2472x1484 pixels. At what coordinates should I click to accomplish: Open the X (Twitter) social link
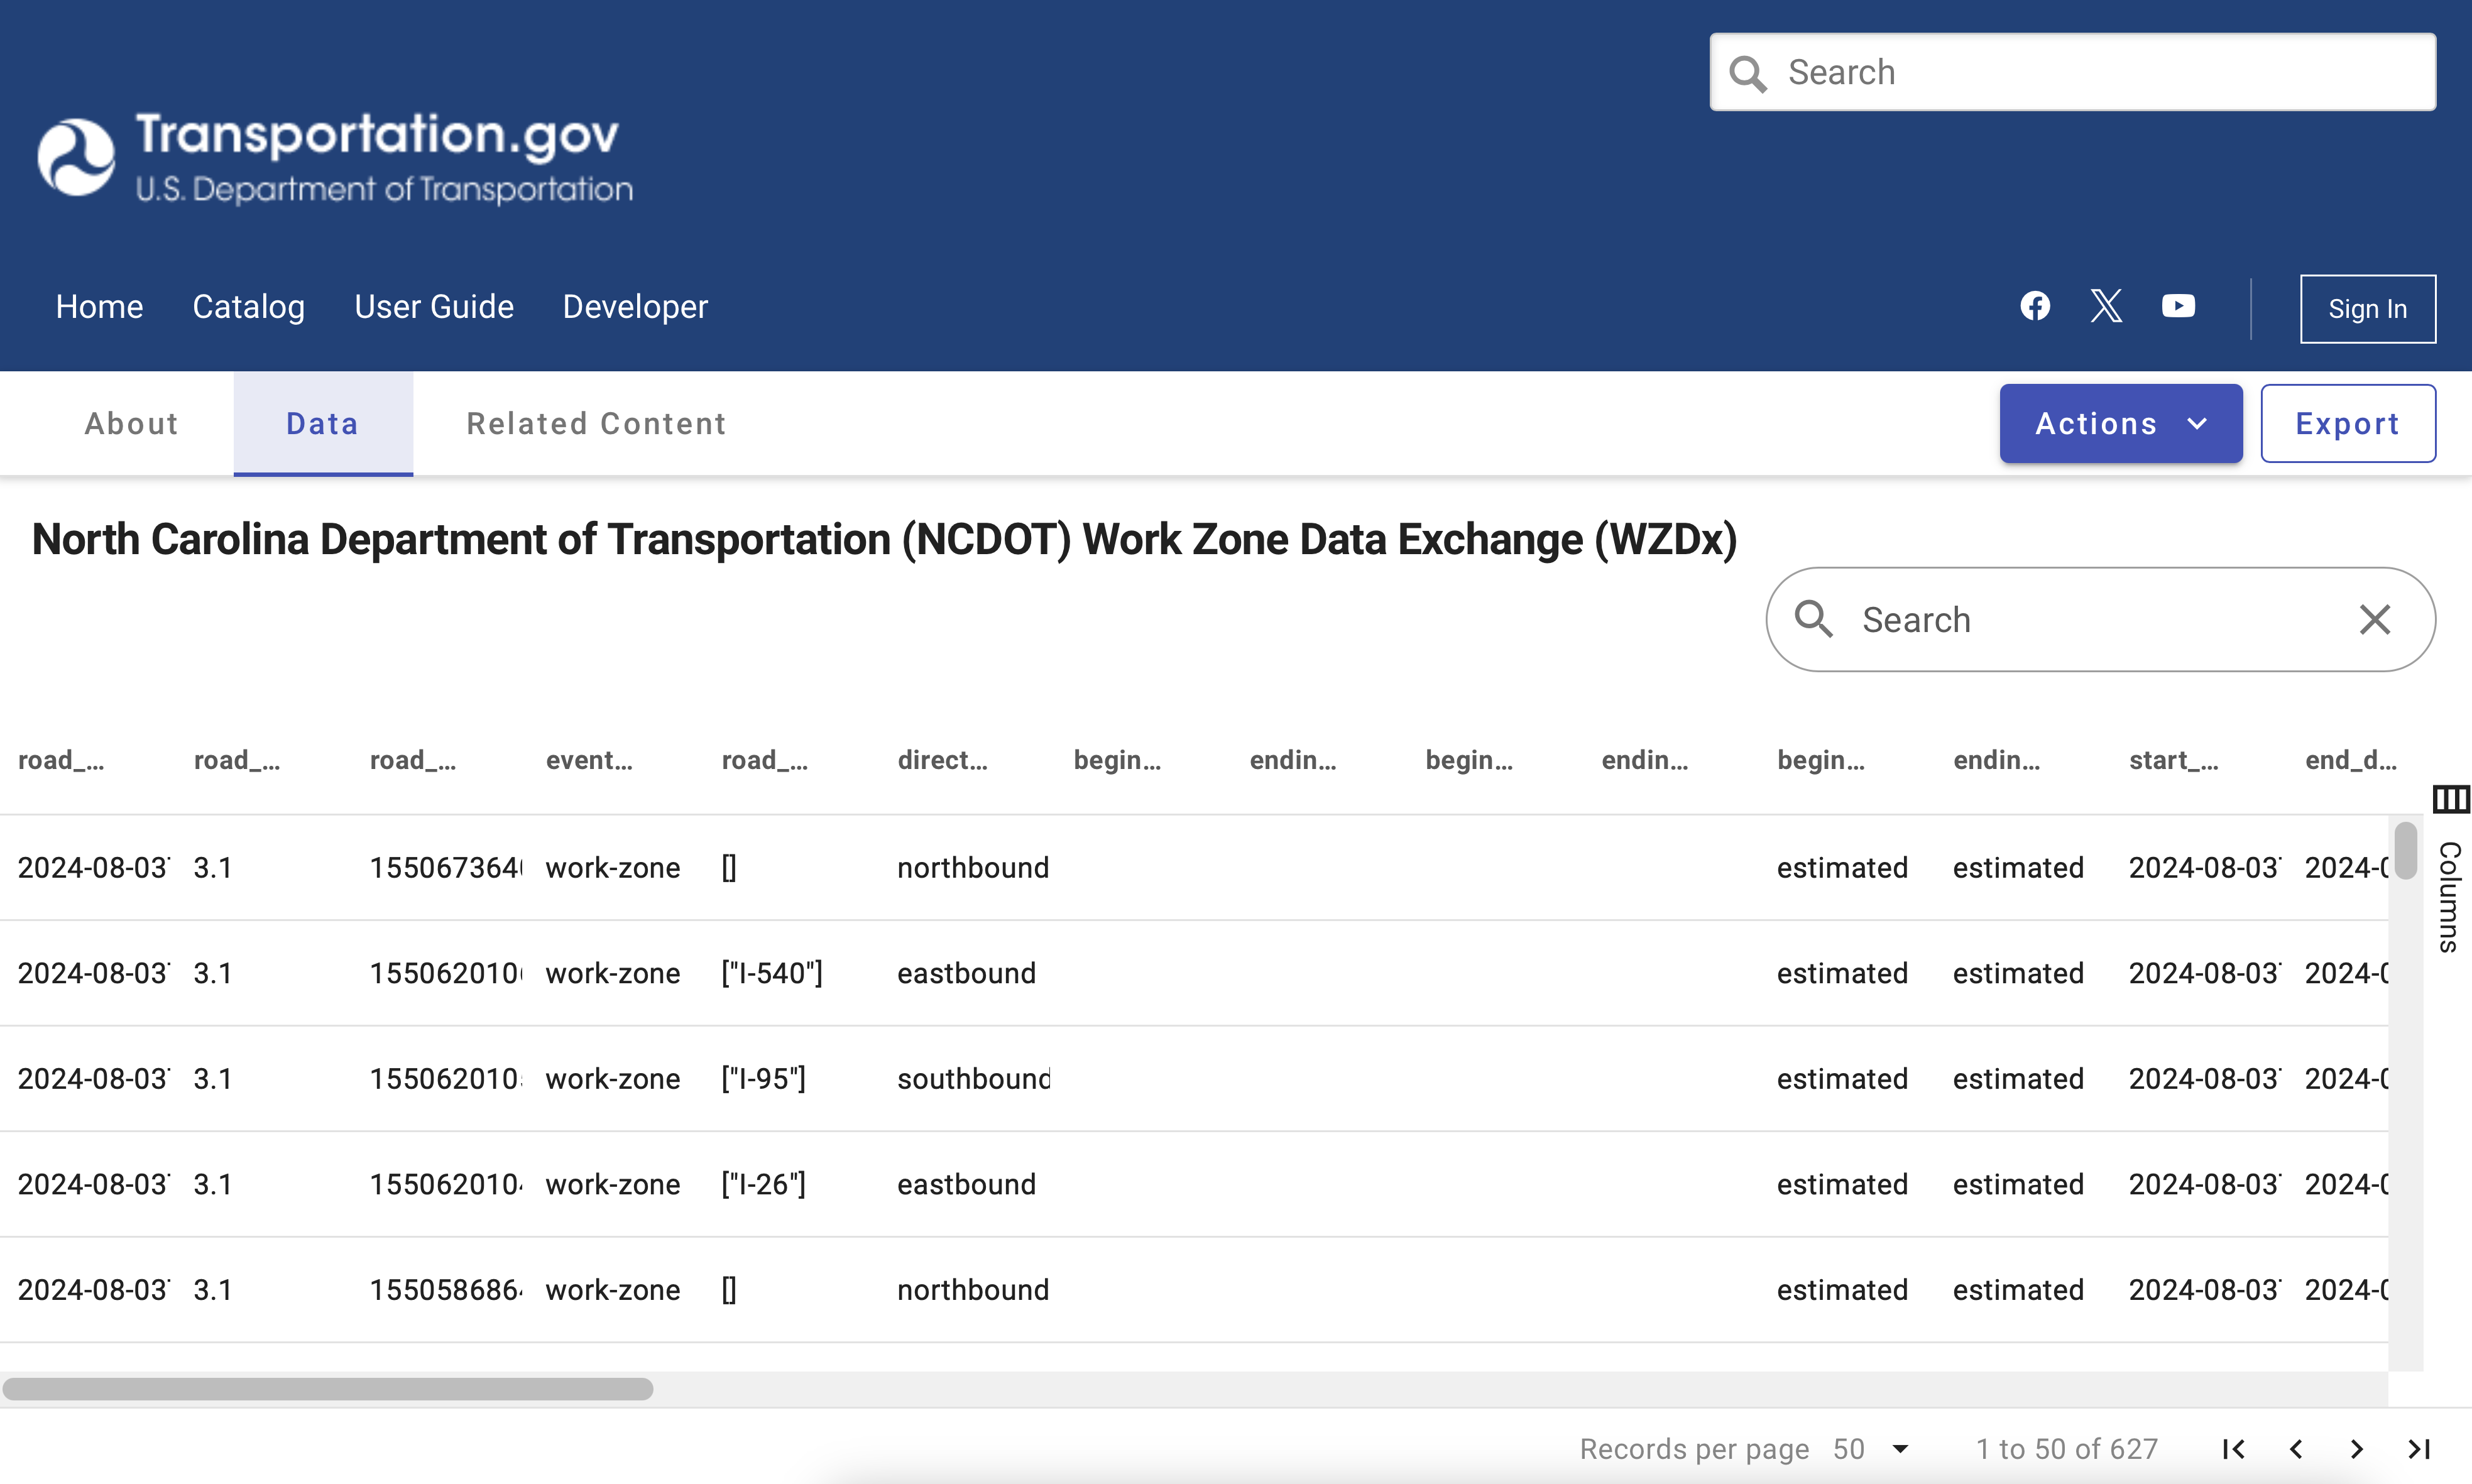tap(2106, 306)
